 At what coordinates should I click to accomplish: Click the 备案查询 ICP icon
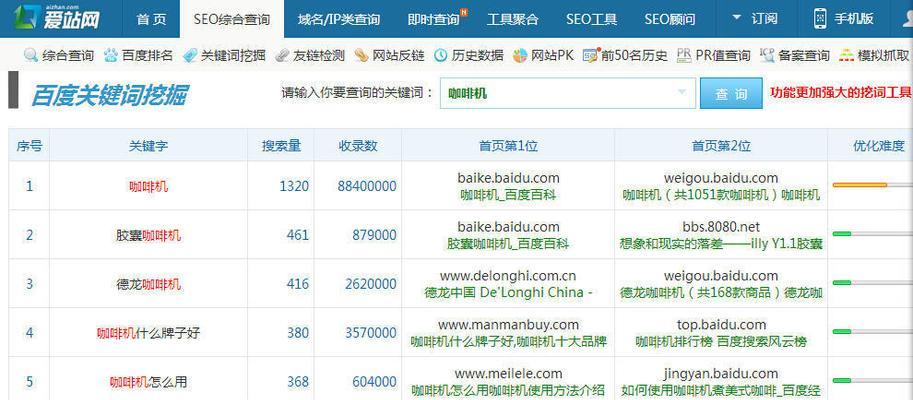[767, 56]
